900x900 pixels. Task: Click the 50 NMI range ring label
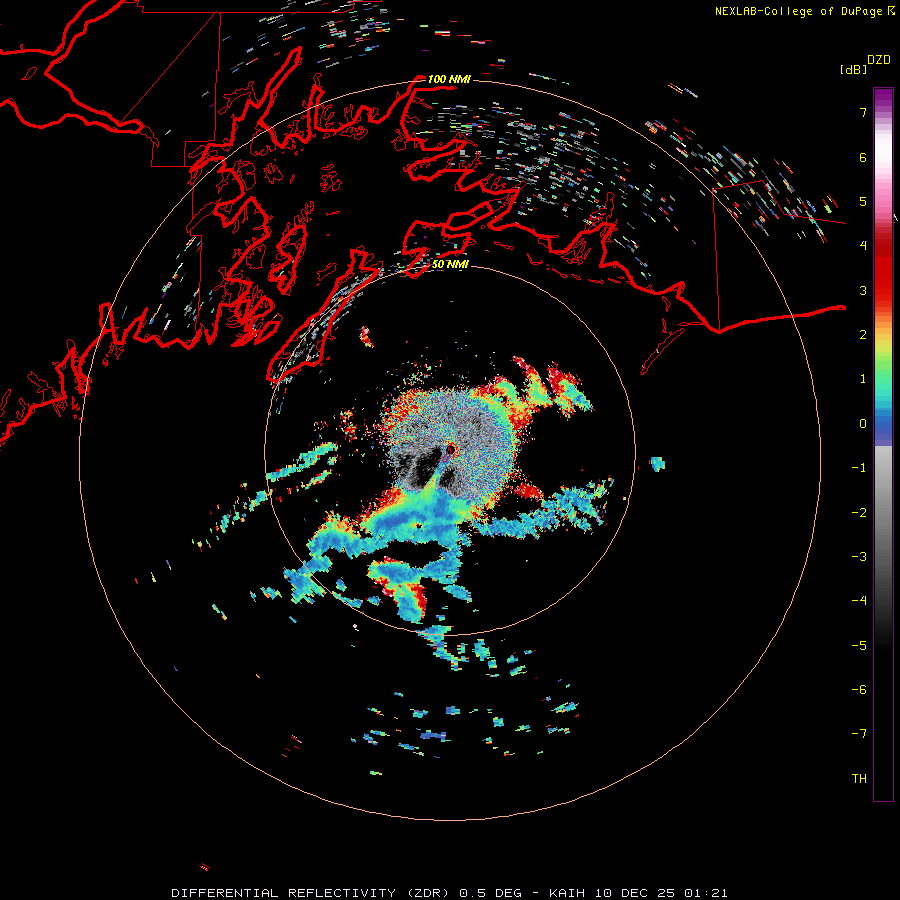(x=451, y=264)
